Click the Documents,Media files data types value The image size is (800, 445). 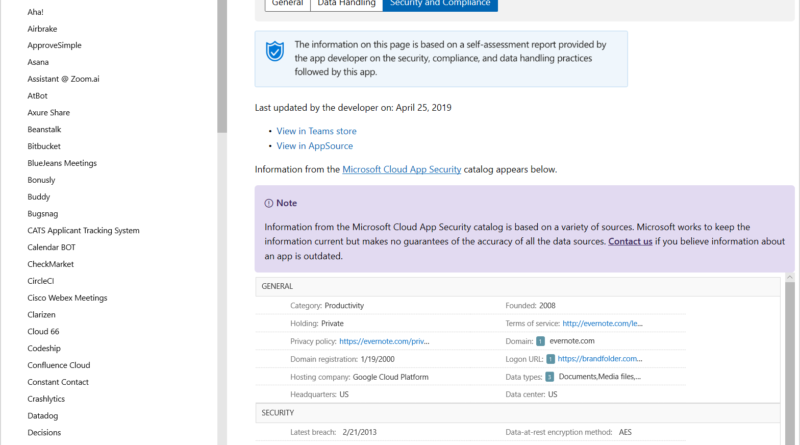(x=600, y=377)
